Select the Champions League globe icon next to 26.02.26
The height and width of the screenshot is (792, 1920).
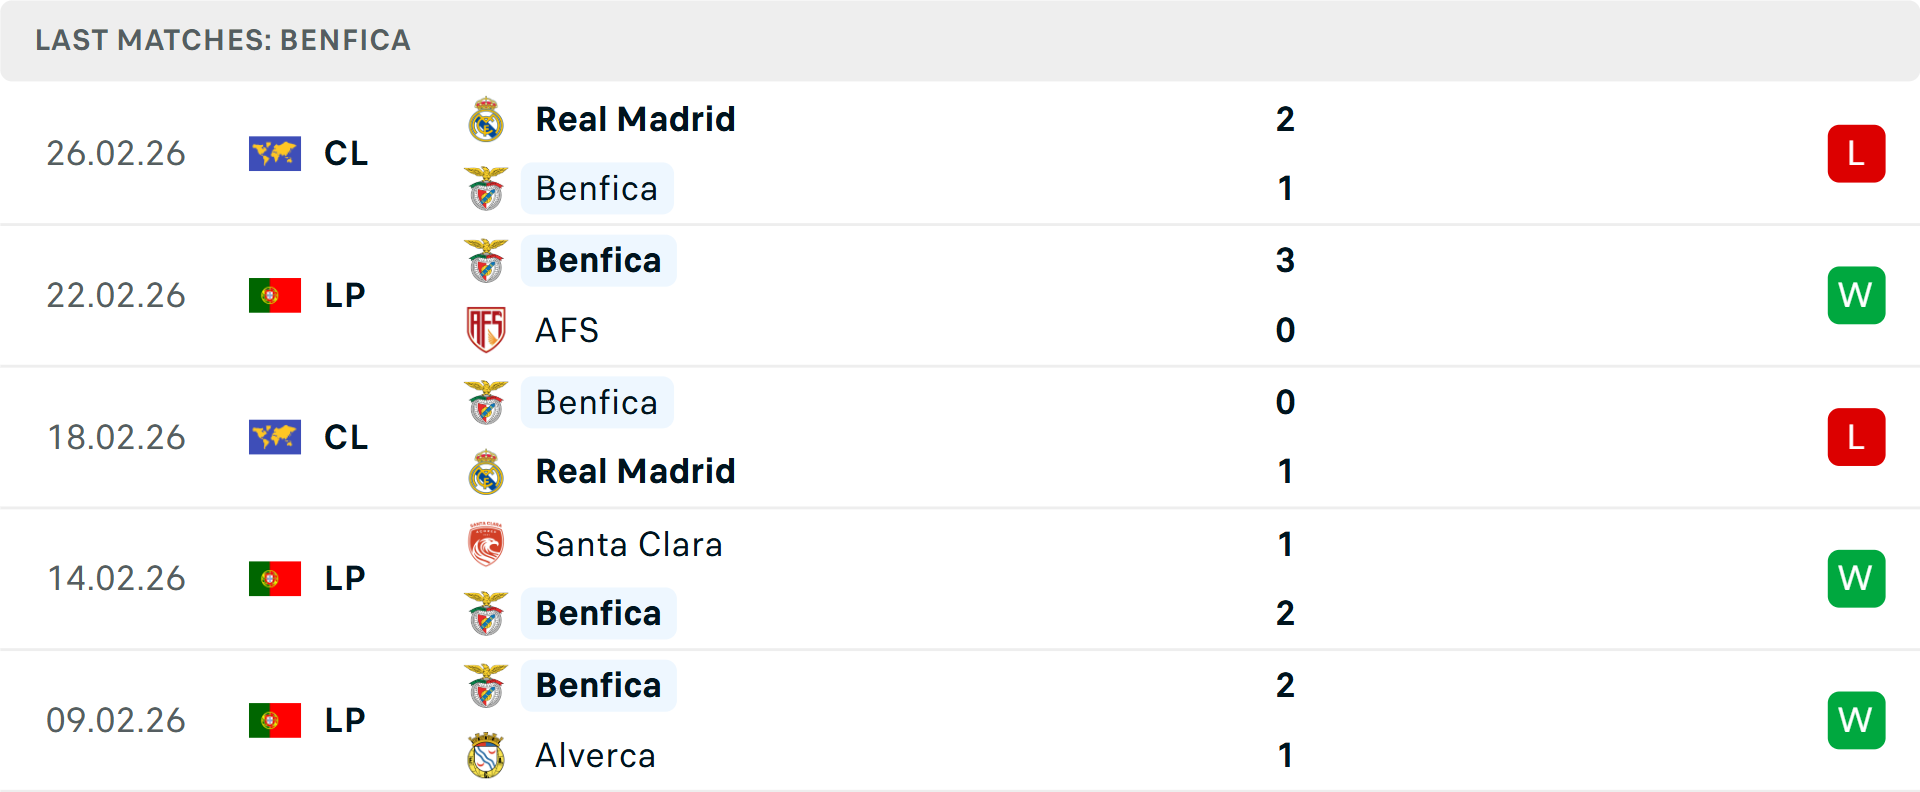point(275,153)
